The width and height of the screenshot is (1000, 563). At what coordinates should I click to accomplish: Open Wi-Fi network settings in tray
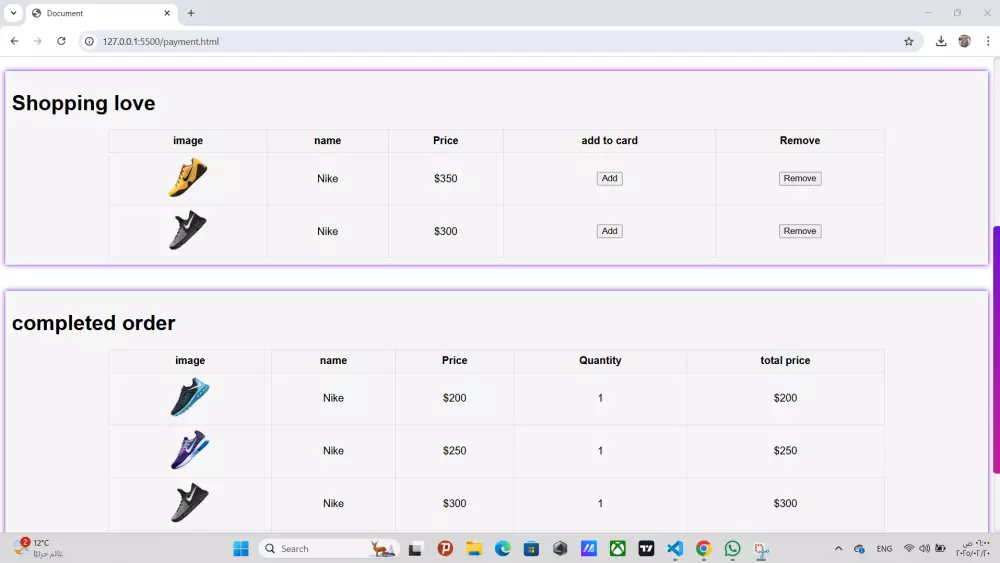coord(909,548)
